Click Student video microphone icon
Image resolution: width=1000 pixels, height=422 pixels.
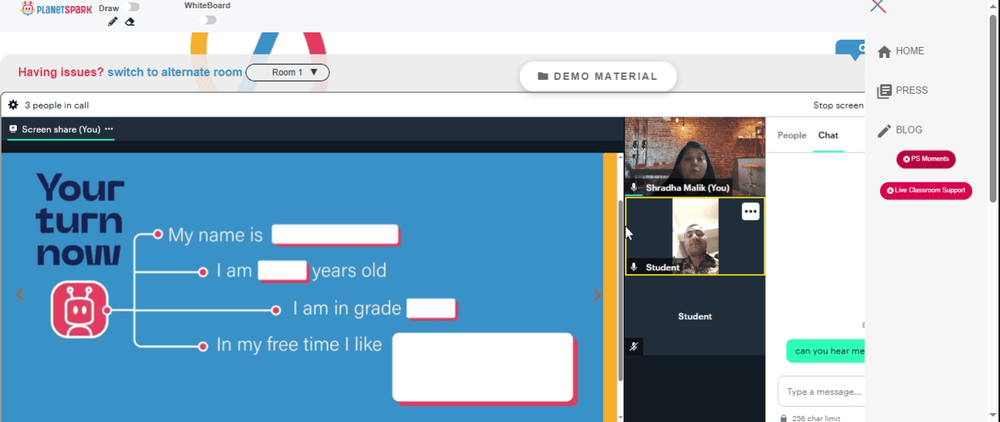point(633,267)
